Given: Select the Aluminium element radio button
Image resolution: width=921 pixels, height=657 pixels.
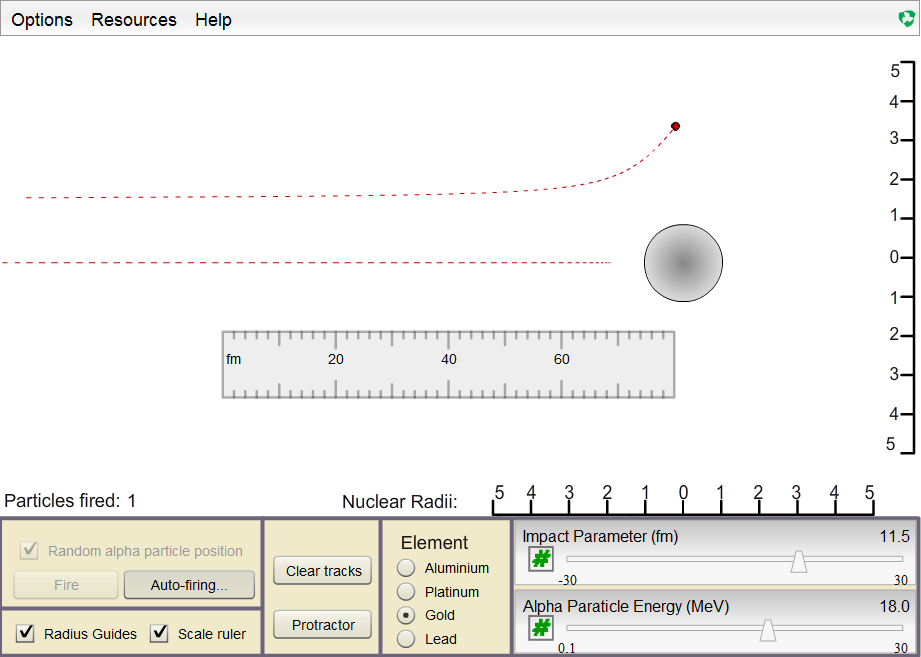Looking at the screenshot, I should 407,568.
